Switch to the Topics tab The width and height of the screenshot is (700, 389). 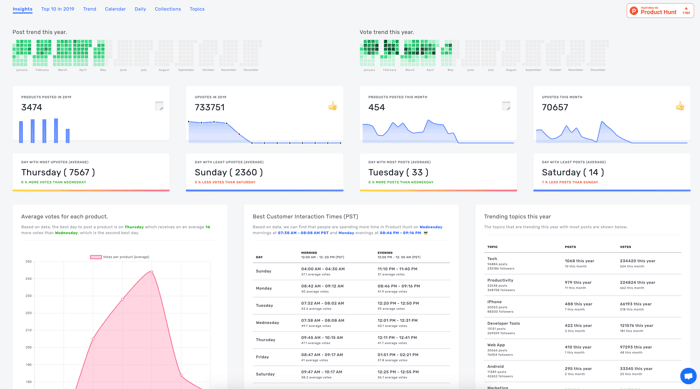pyautogui.click(x=197, y=9)
